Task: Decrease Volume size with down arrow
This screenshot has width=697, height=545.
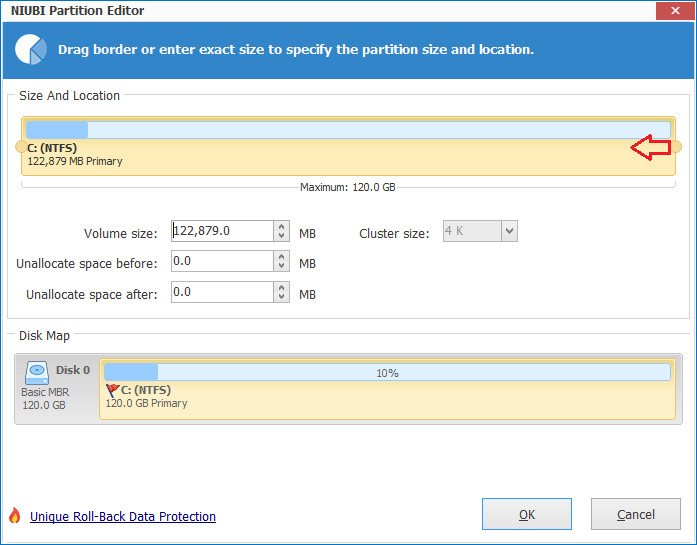Action: (x=281, y=236)
